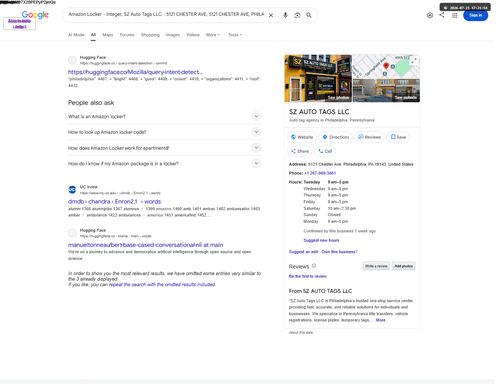
Task: Open the Reviews button in panel
Action: [369, 137]
